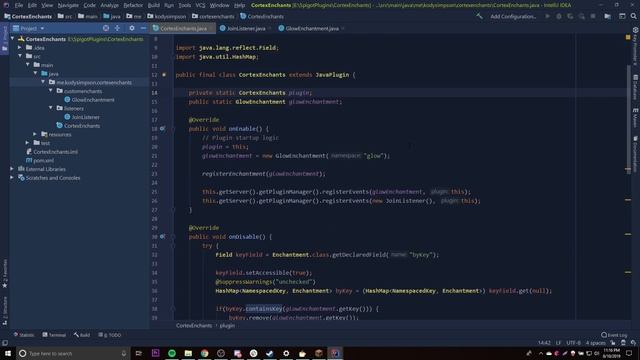
Task: Open the VCS menu
Action: (200, 5)
